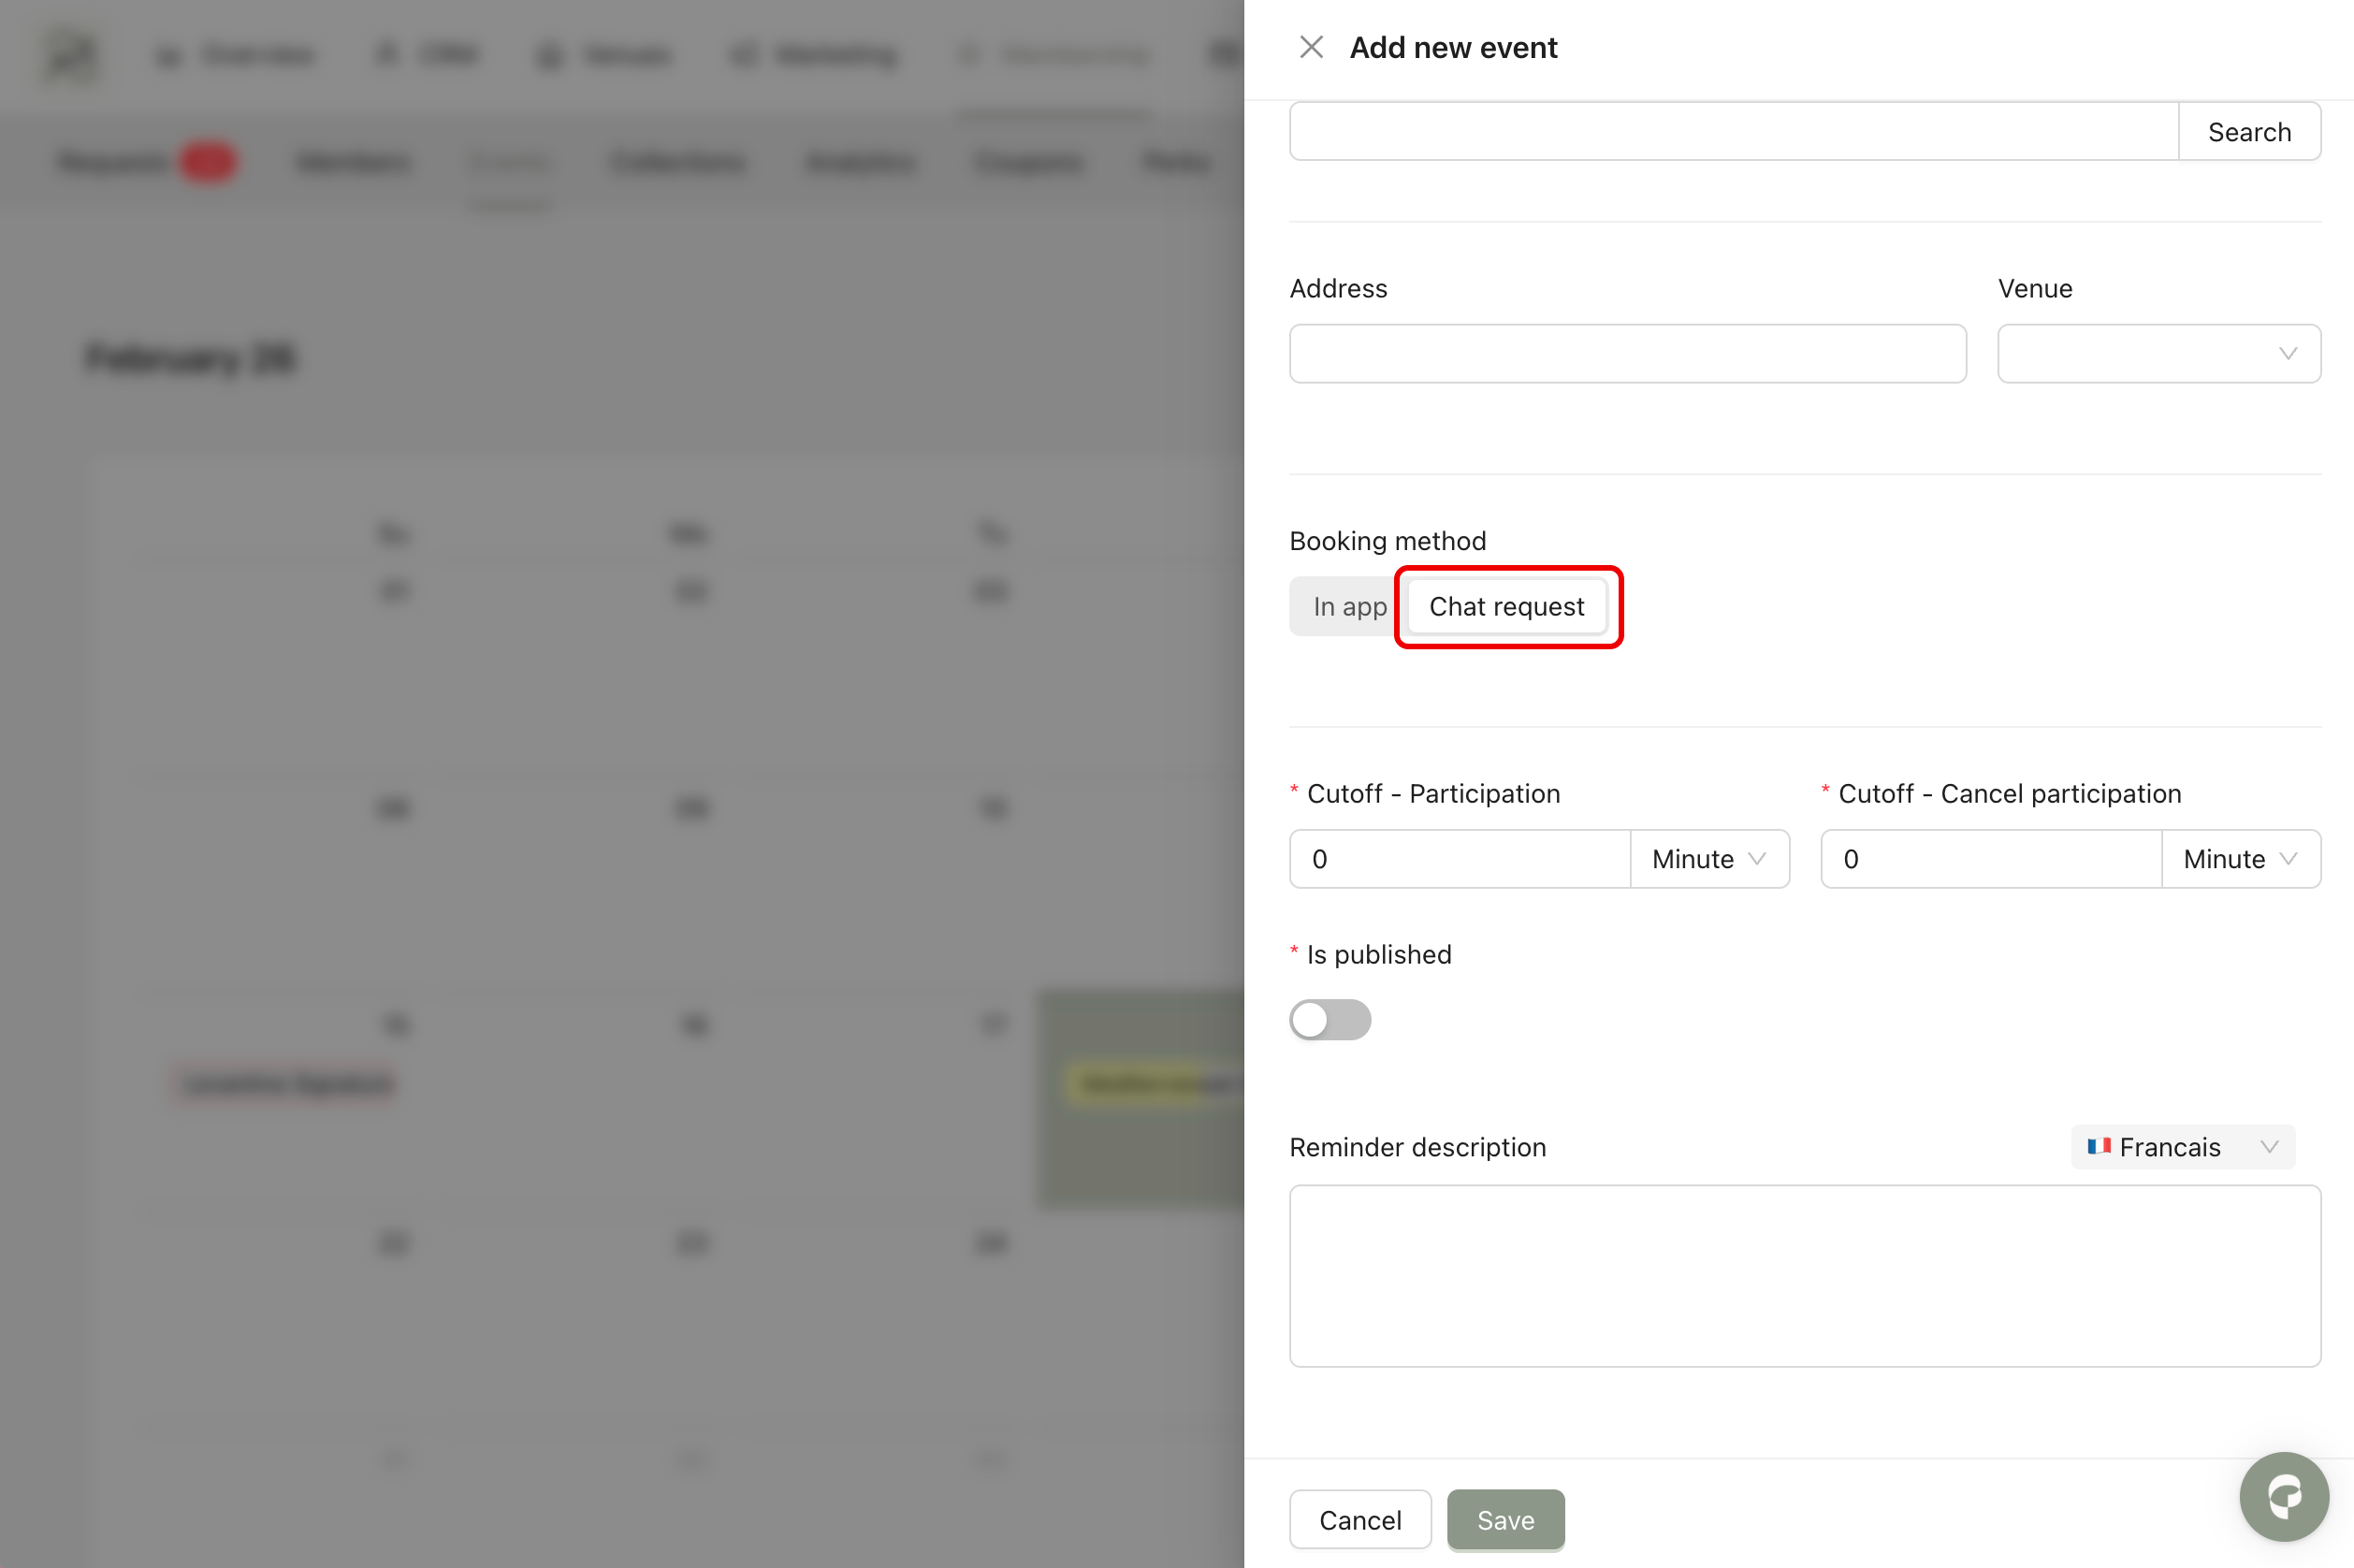Image resolution: width=2354 pixels, height=1568 pixels.
Task: Click the search text field
Action: [1733, 132]
